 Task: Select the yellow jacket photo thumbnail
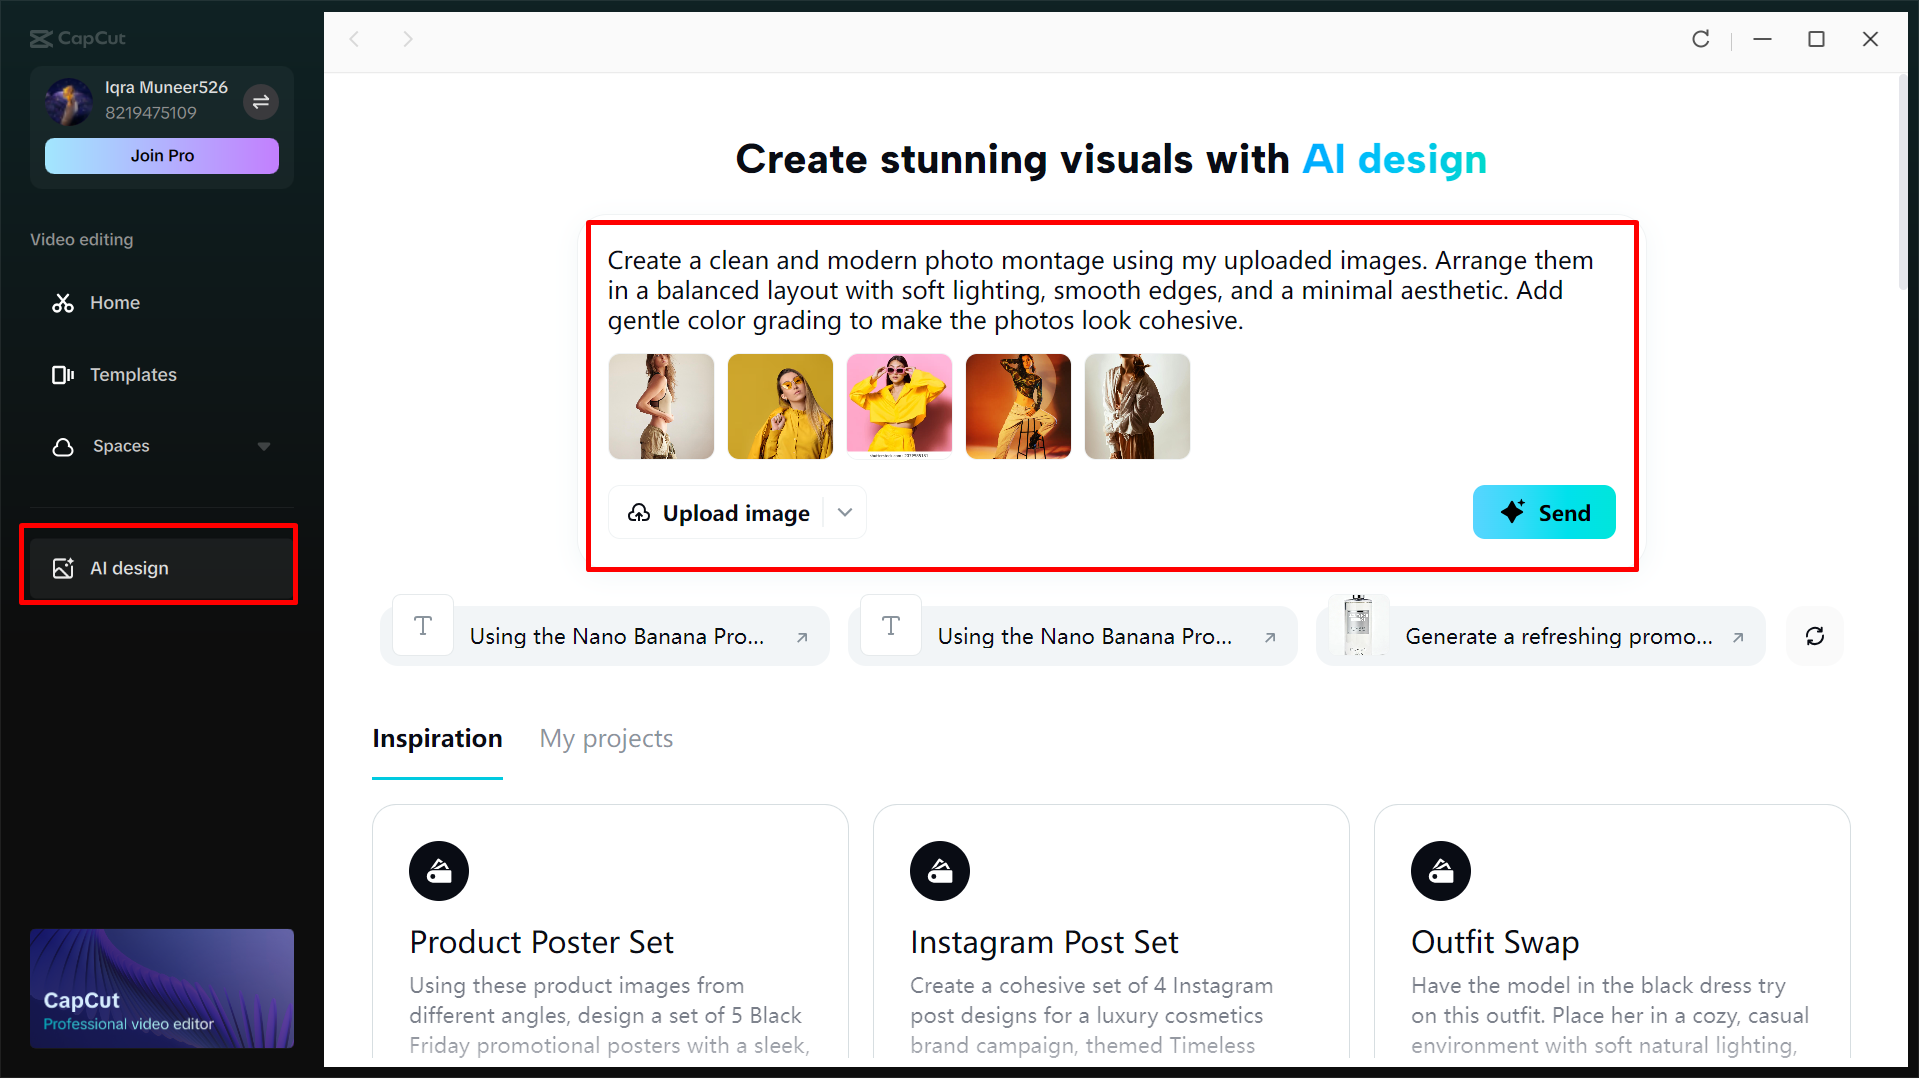pyautogui.click(x=780, y=406)
